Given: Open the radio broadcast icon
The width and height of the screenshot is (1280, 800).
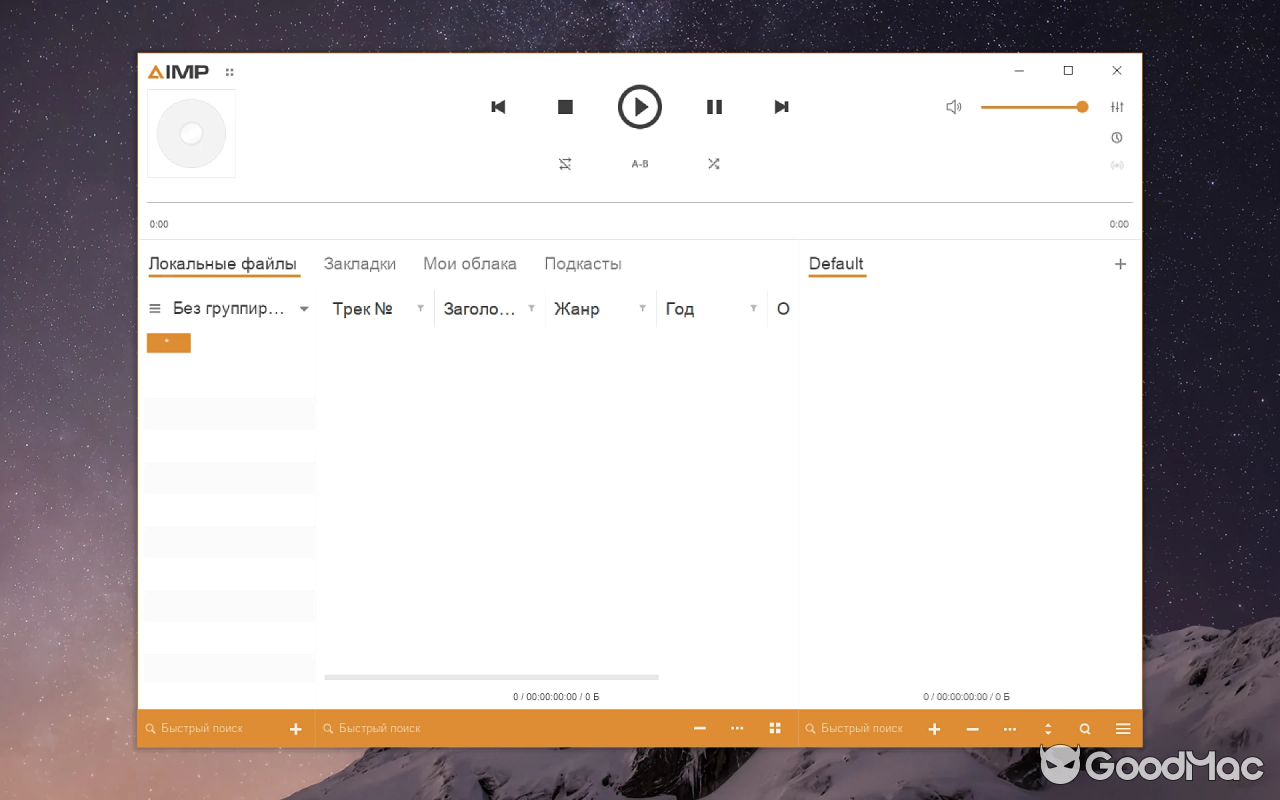Looking at the screenshot, I should (x=1117, y=165).
